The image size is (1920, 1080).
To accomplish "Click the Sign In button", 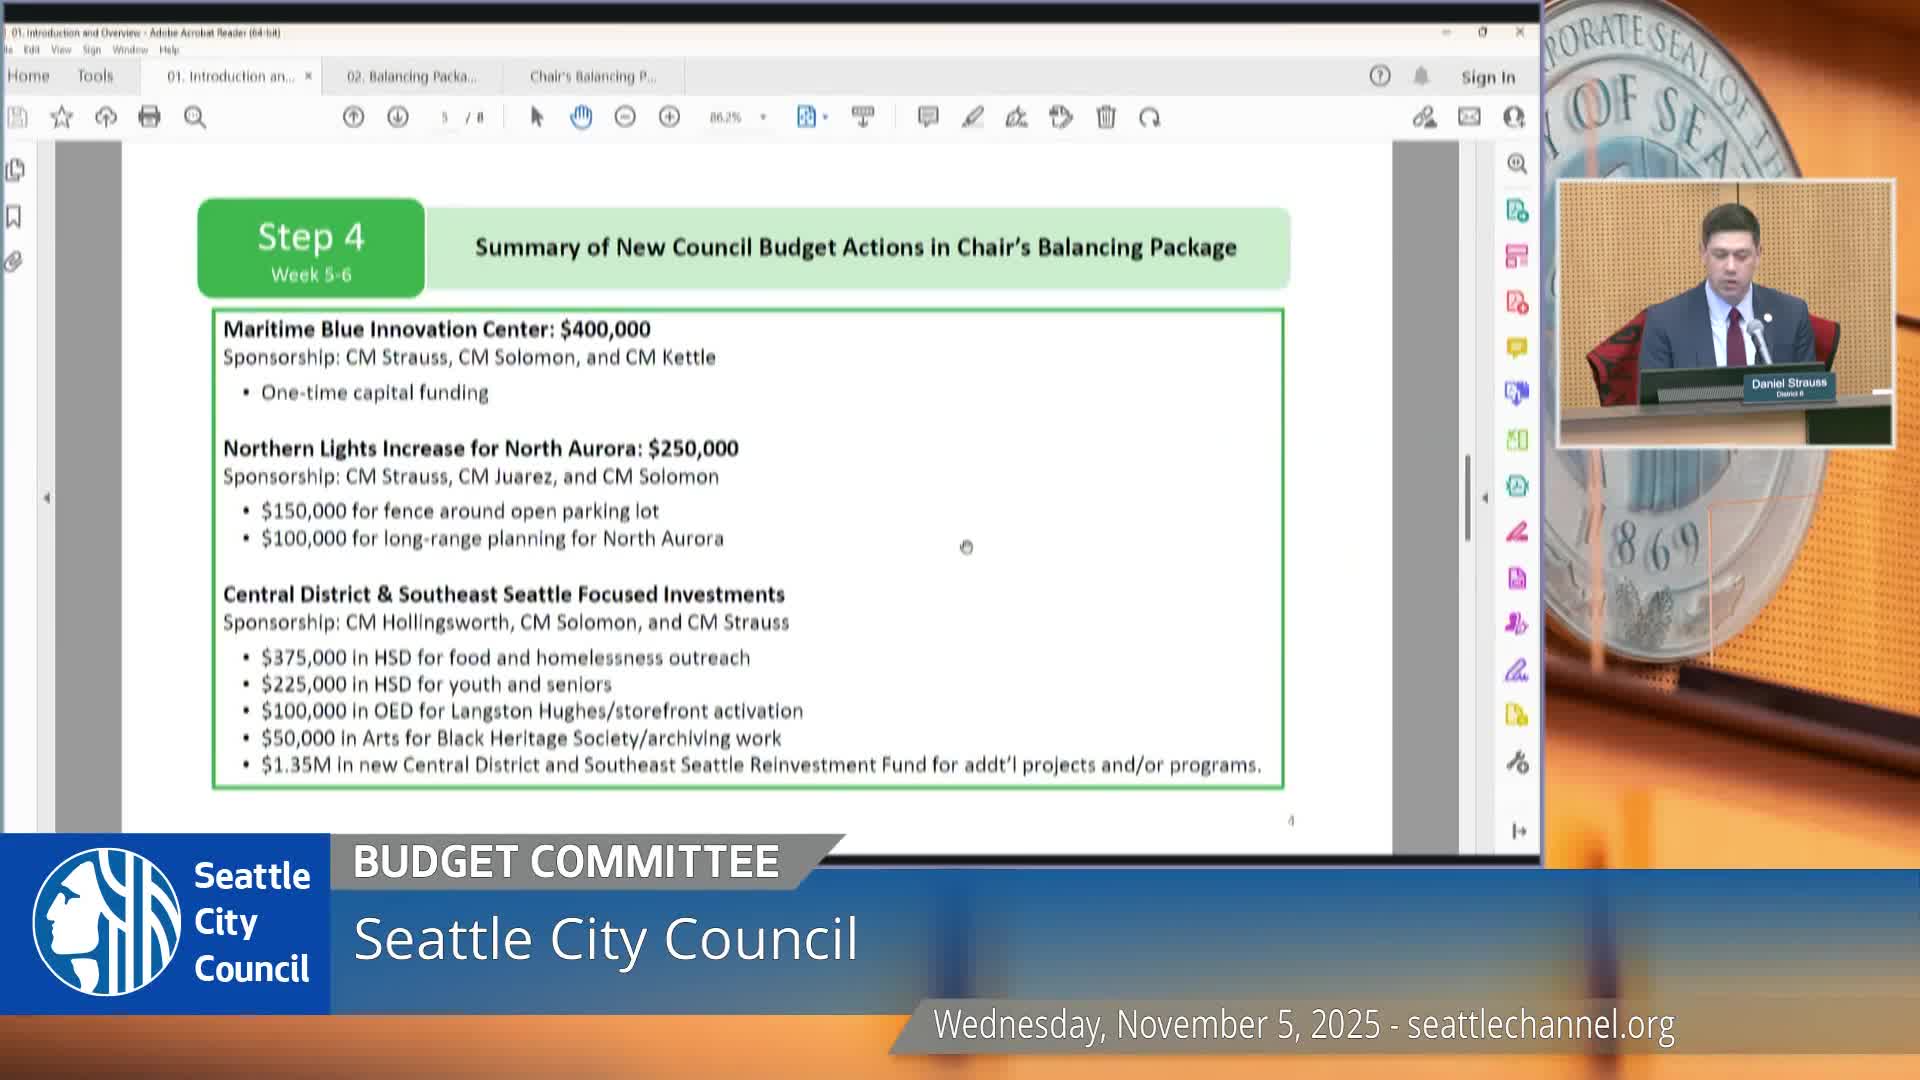I will pyautogui.click(x=1487, y=77).
